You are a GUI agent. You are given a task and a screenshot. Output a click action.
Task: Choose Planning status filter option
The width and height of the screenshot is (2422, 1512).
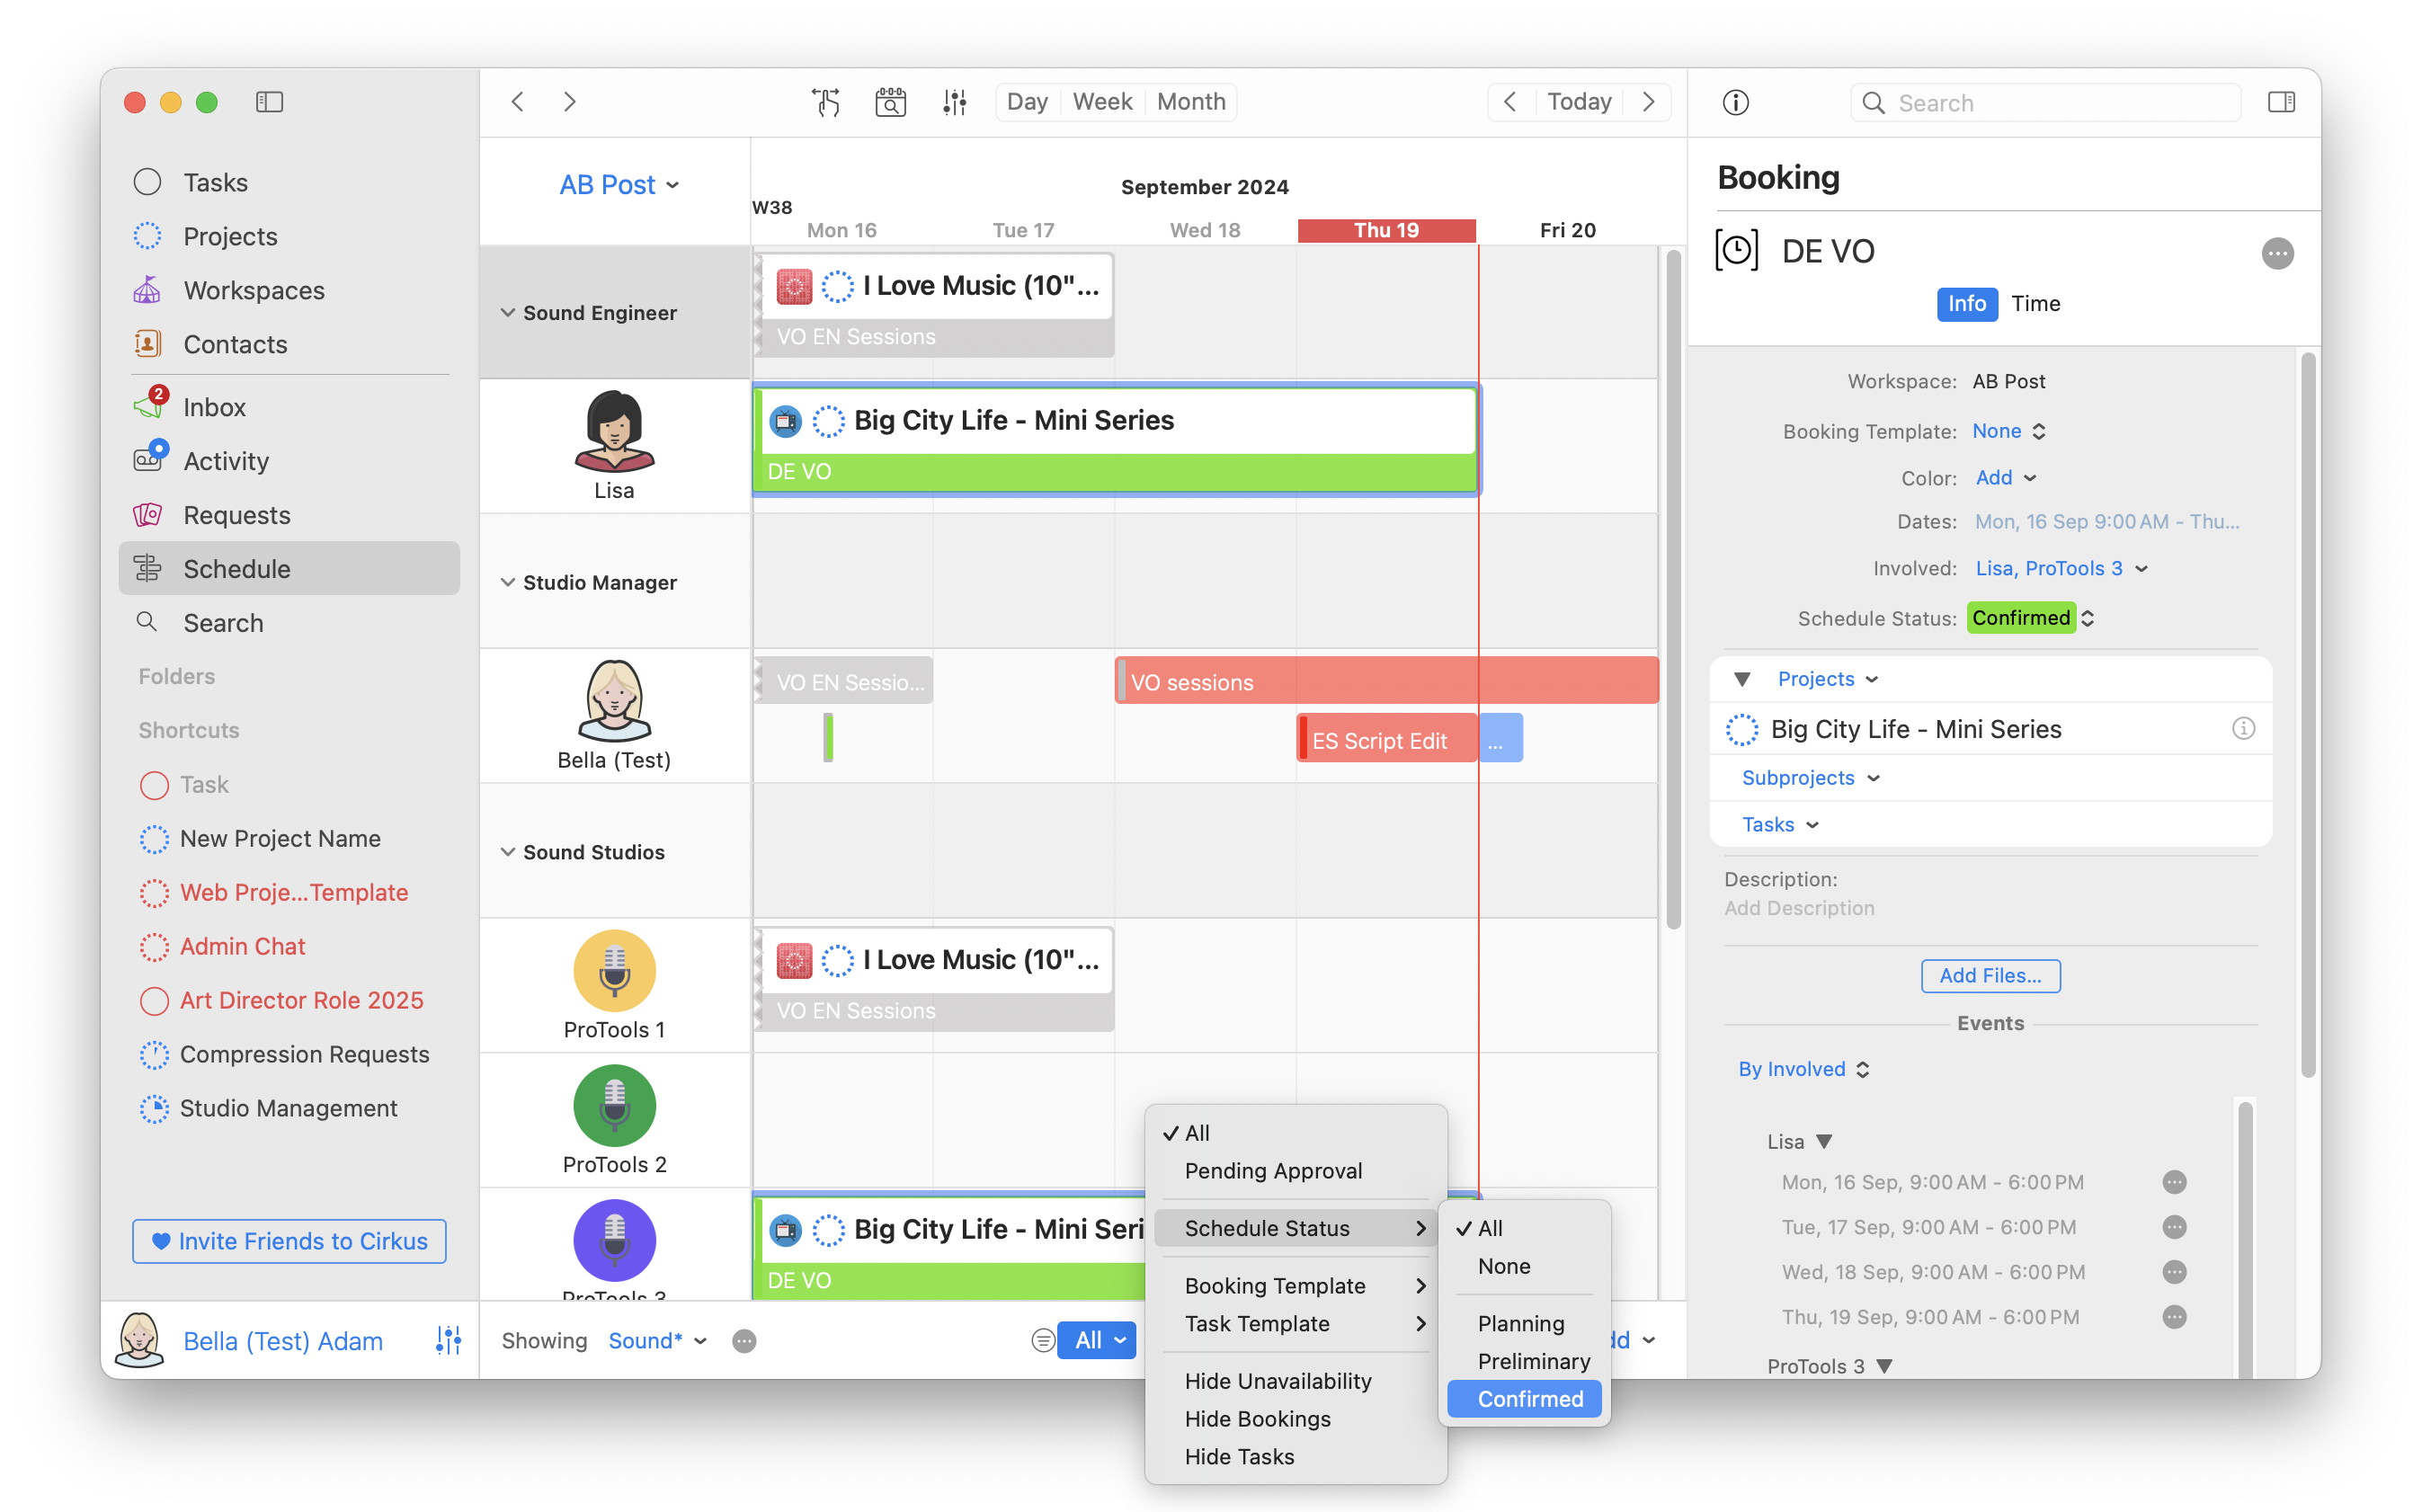pos(1520,1323)
